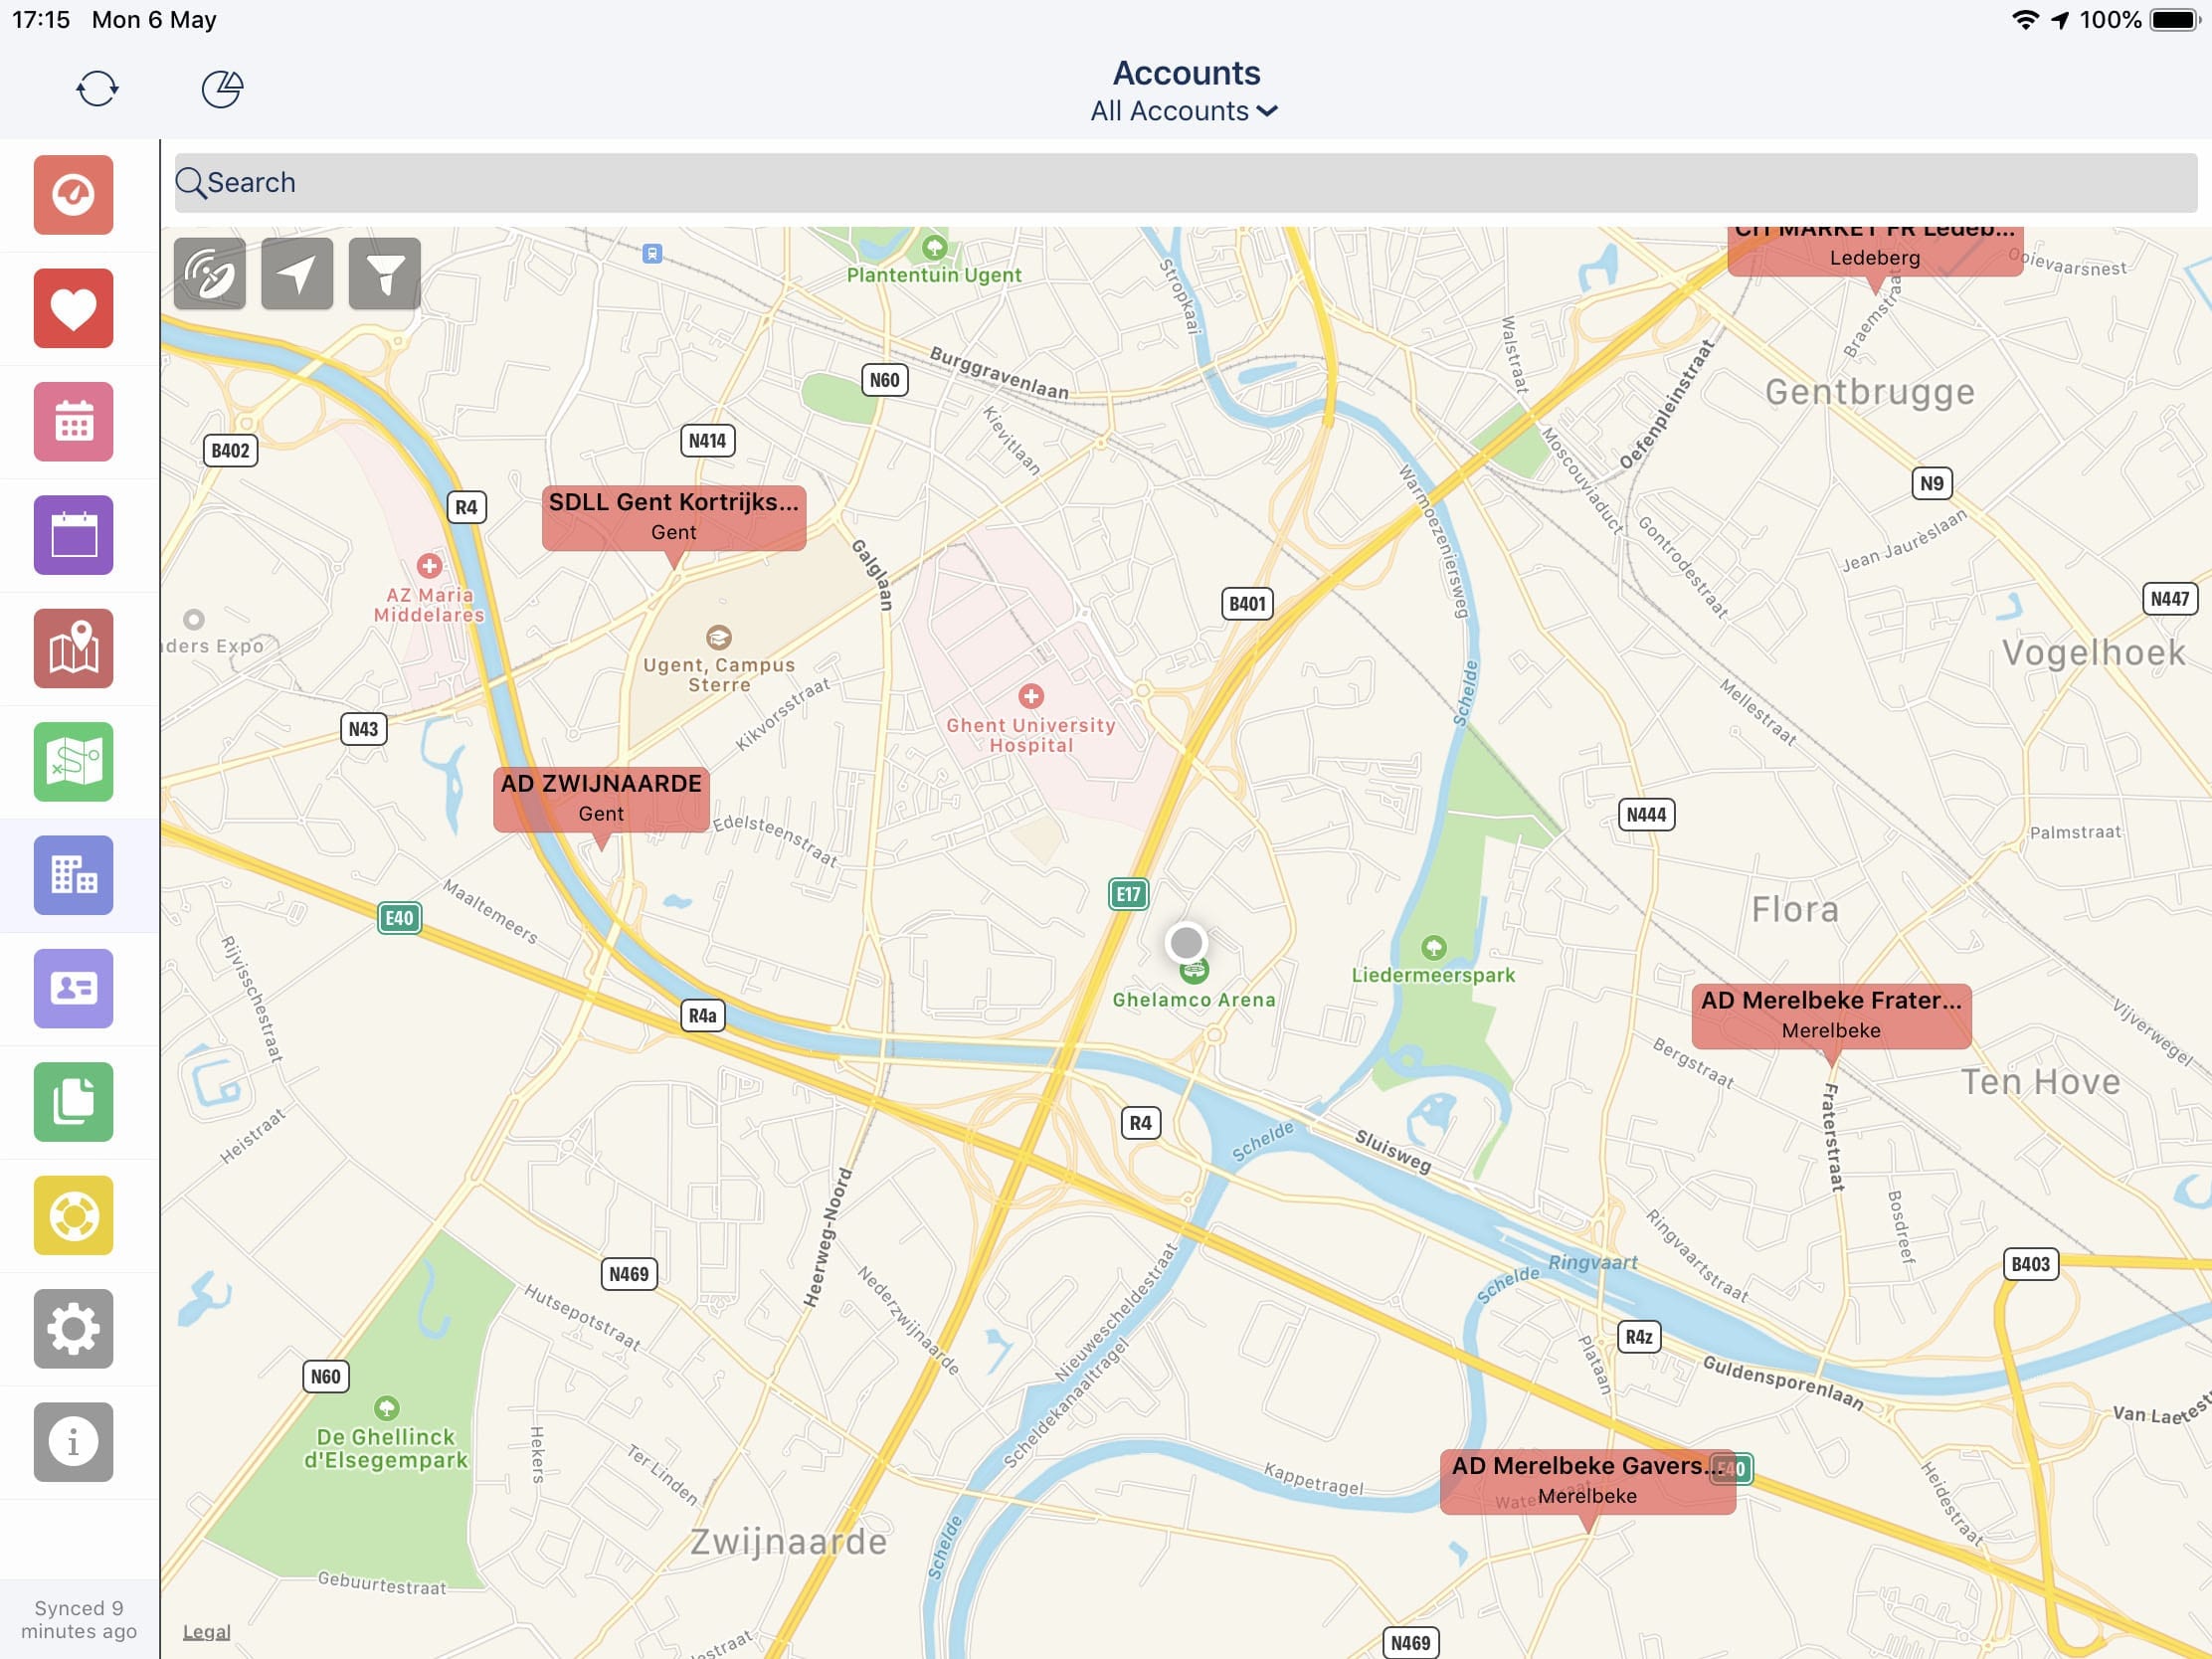Tap the N414 road shield
The height and width of the screenshot is (1659, 2212).
coord(708,441)
